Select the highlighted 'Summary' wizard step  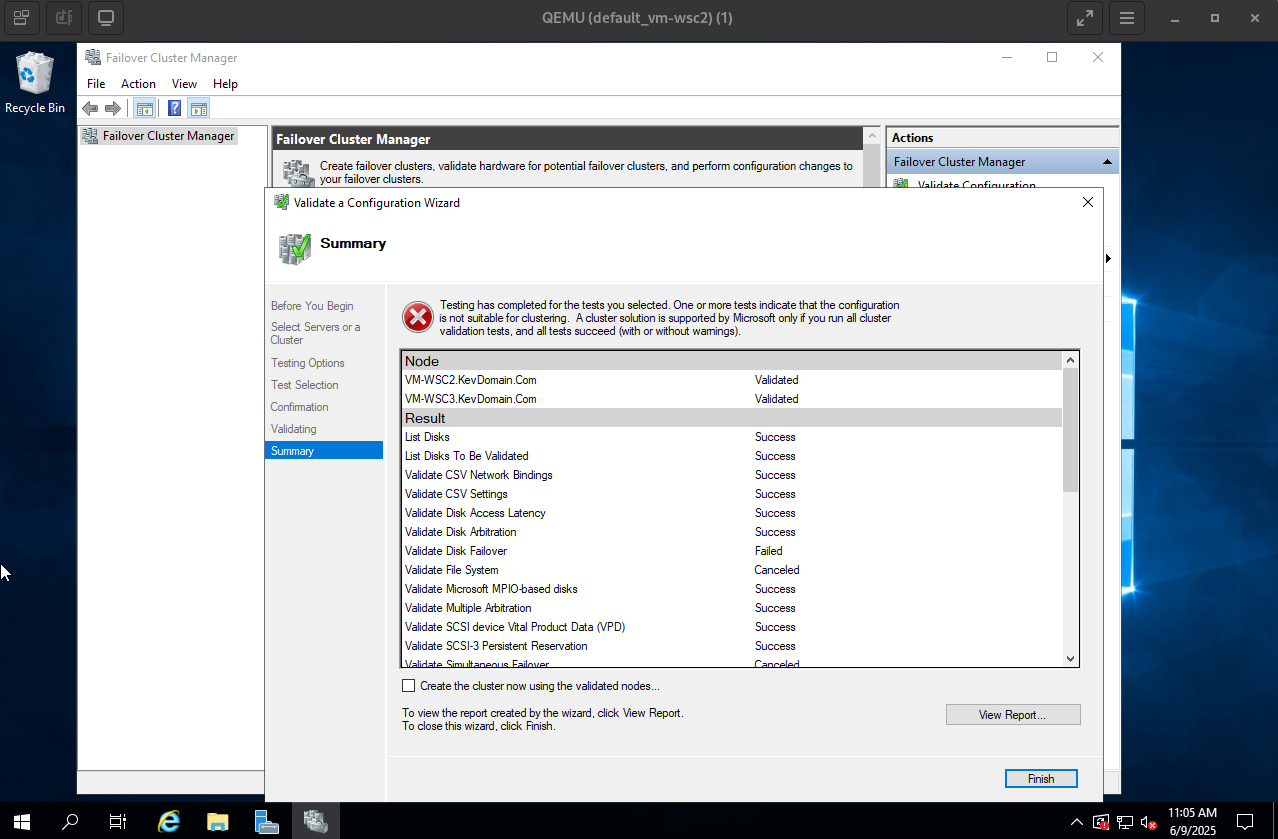(324, 451)
